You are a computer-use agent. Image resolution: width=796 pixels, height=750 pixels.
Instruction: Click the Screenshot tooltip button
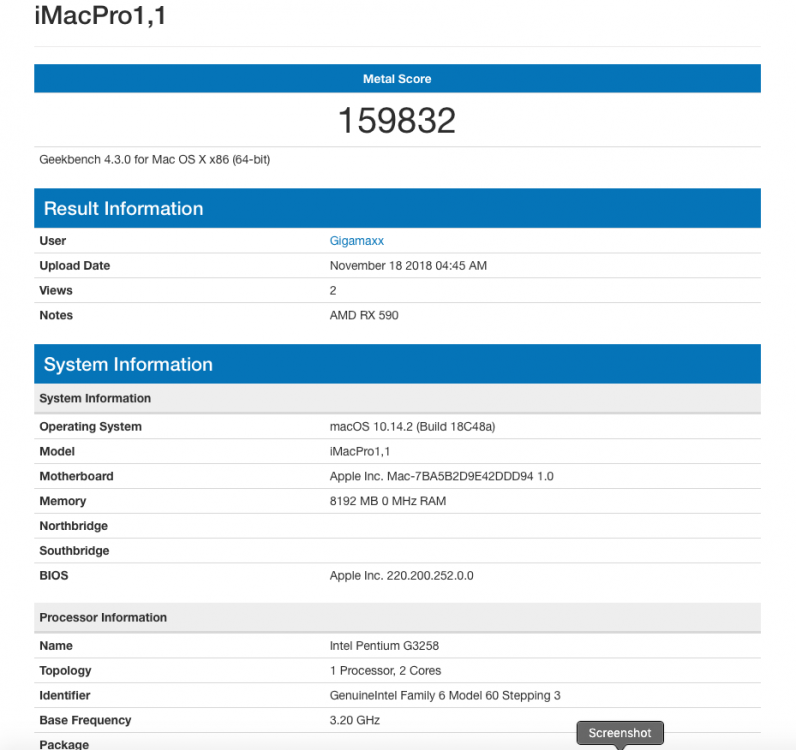click(620, 733)
